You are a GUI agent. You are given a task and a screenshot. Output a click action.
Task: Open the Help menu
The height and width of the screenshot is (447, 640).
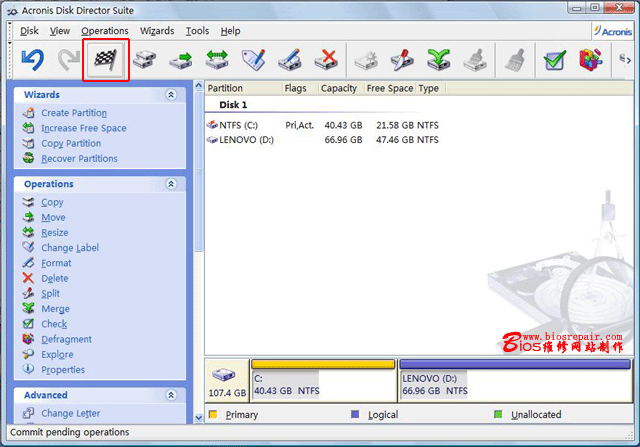[x=231, y=31]
